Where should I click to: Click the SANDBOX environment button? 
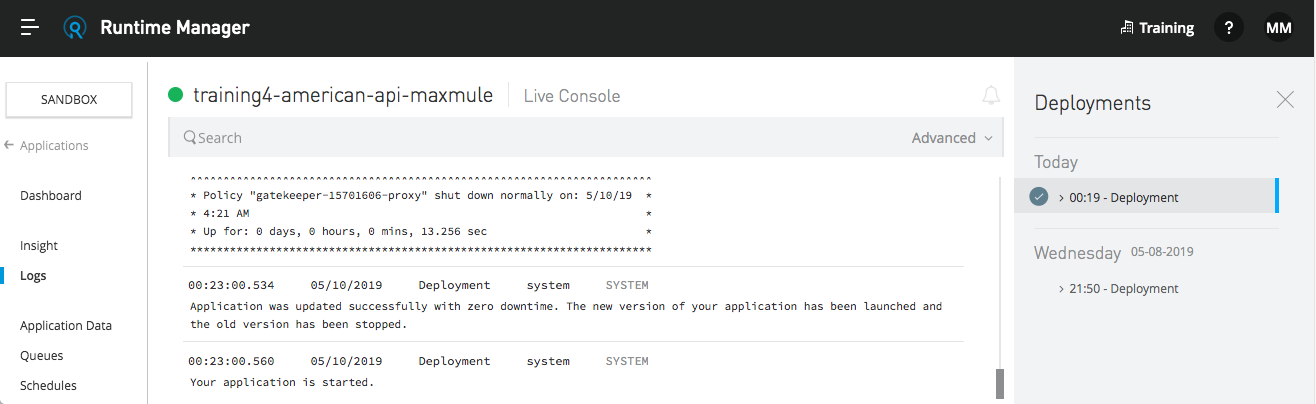(x=69, y=100)
